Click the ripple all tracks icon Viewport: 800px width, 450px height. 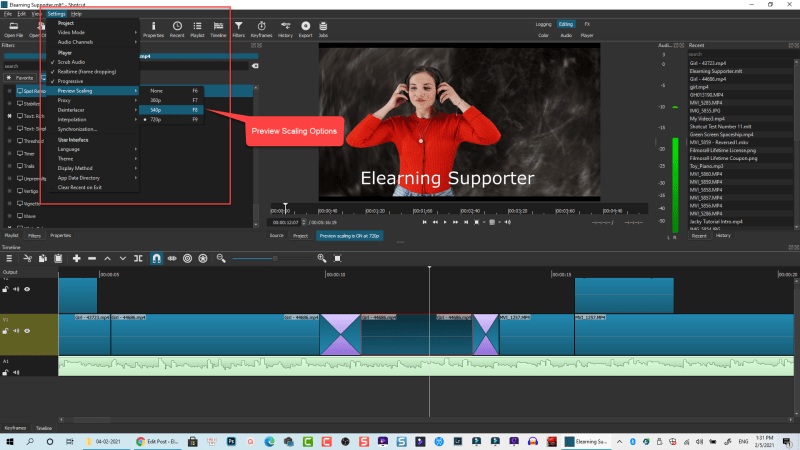coord(203,258)
